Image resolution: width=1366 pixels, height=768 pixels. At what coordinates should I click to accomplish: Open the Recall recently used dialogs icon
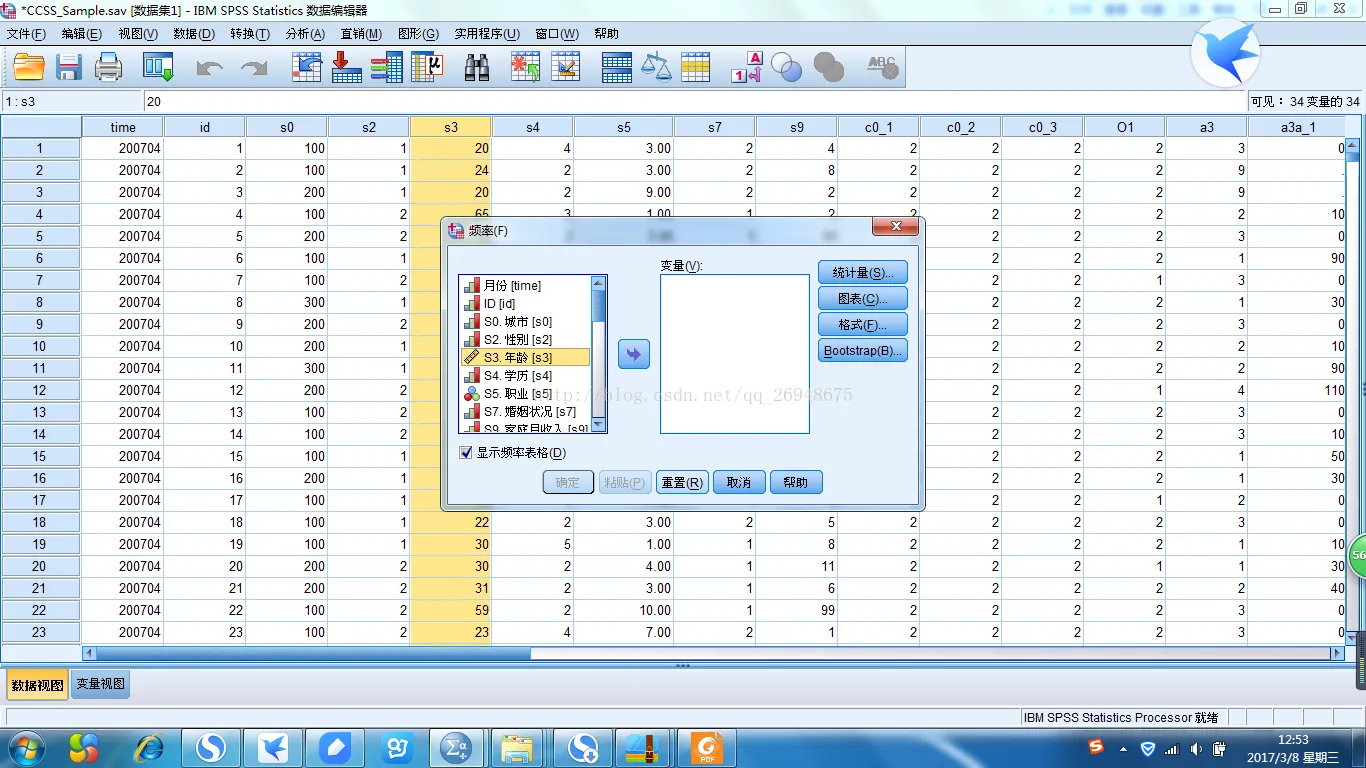tap(158, 67)
